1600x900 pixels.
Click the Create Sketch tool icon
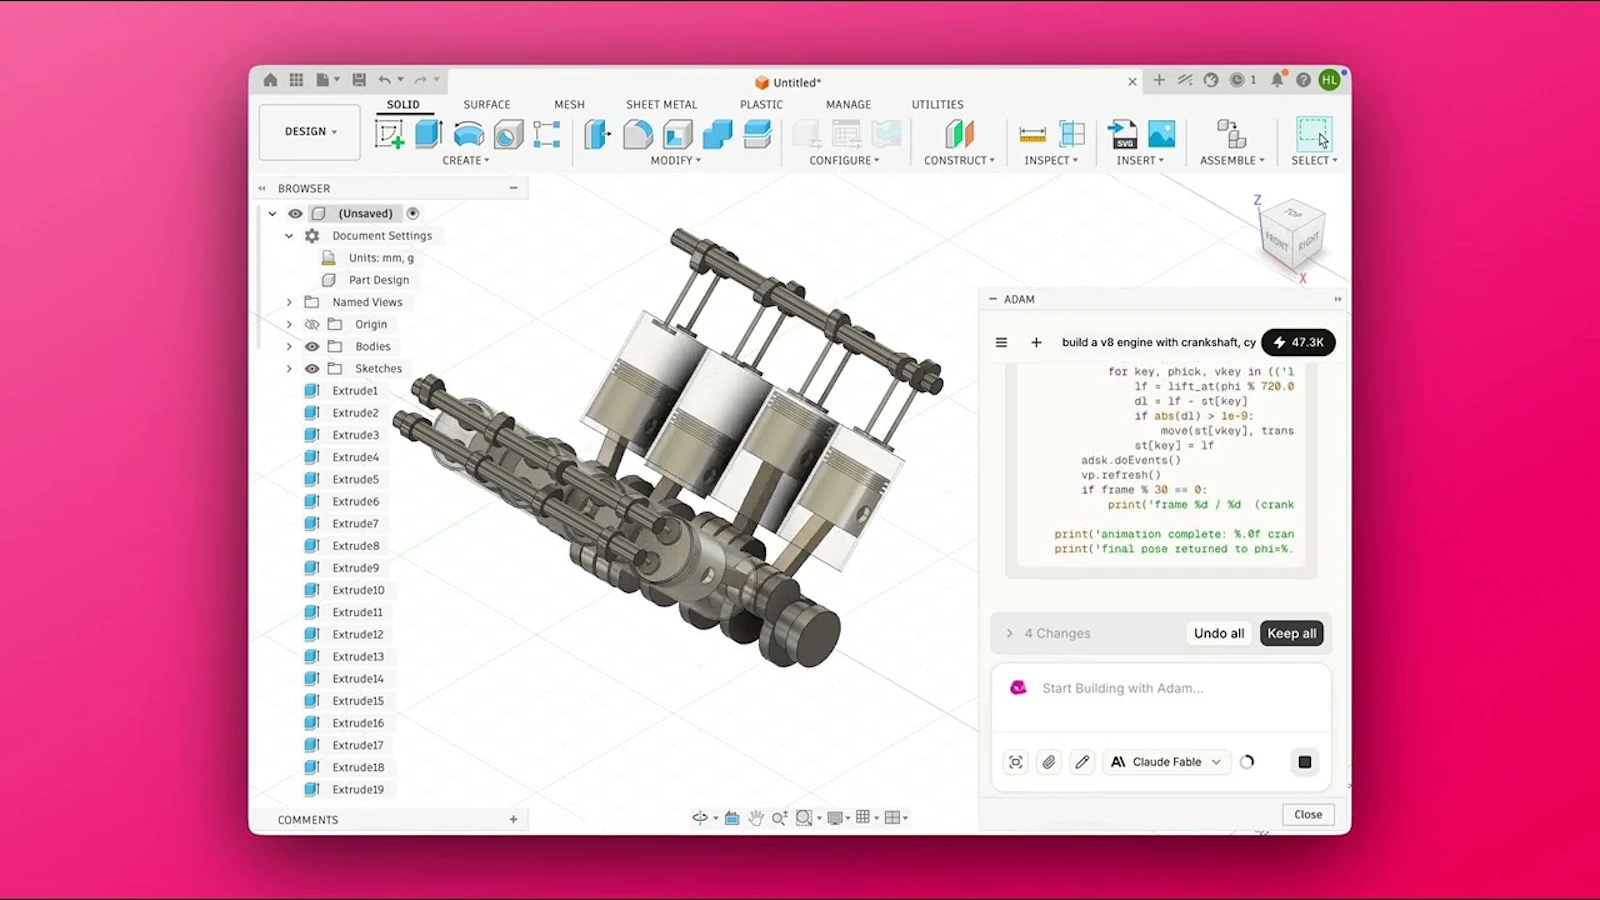[389, 134]
